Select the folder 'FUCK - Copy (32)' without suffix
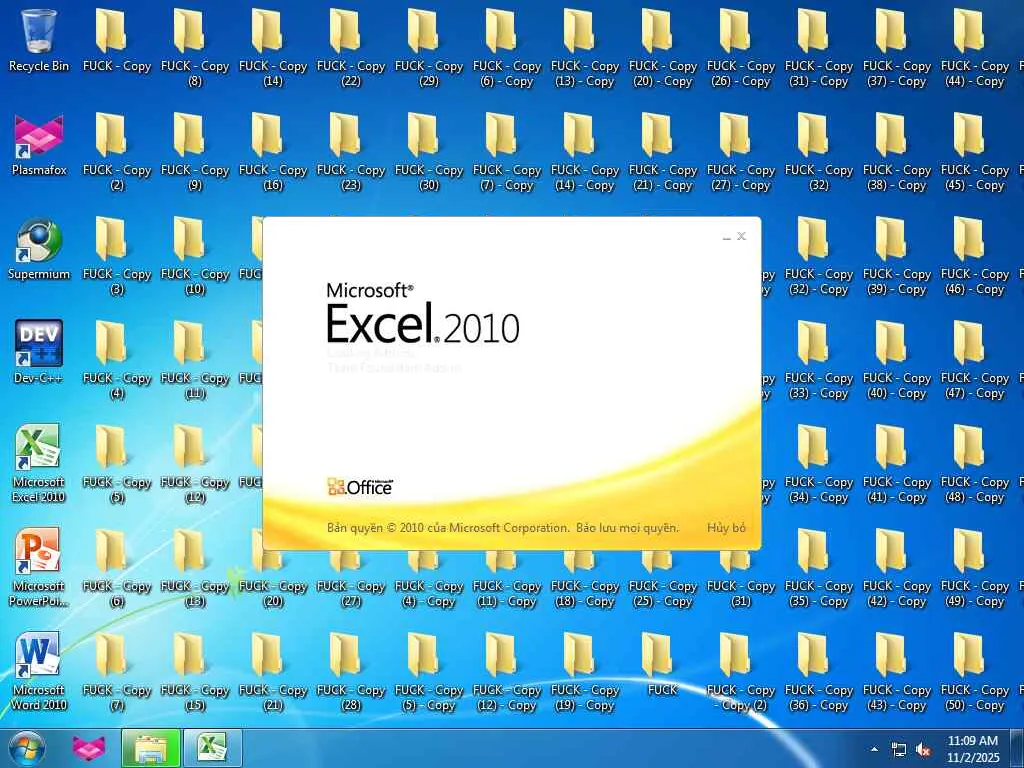Viewport: 1024px width, 768px height. 819,152
